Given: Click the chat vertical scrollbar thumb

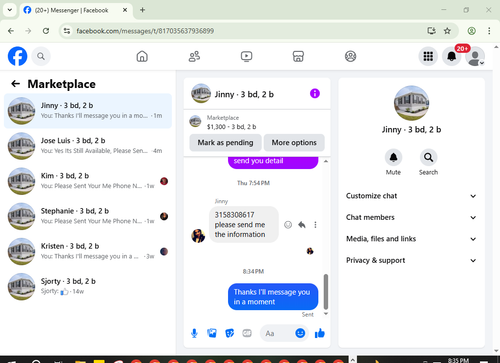Looking at the screenshot, I should [326, 292].
